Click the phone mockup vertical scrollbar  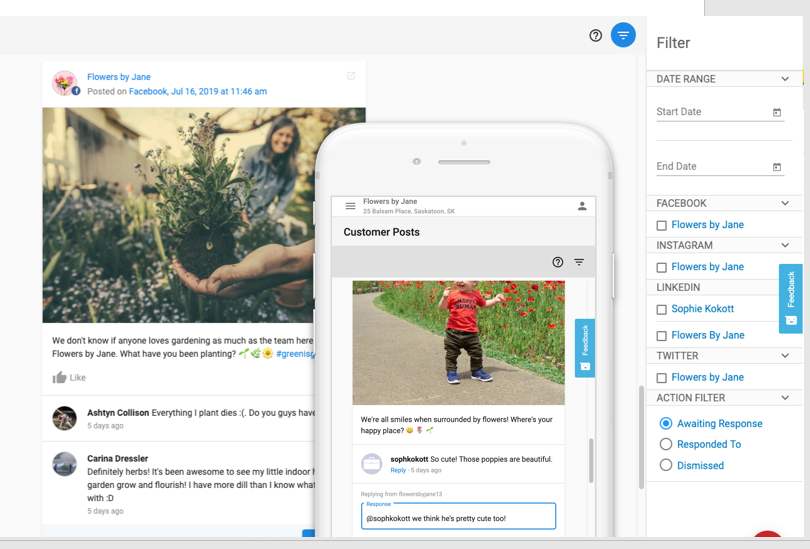[x=591, y=461]
